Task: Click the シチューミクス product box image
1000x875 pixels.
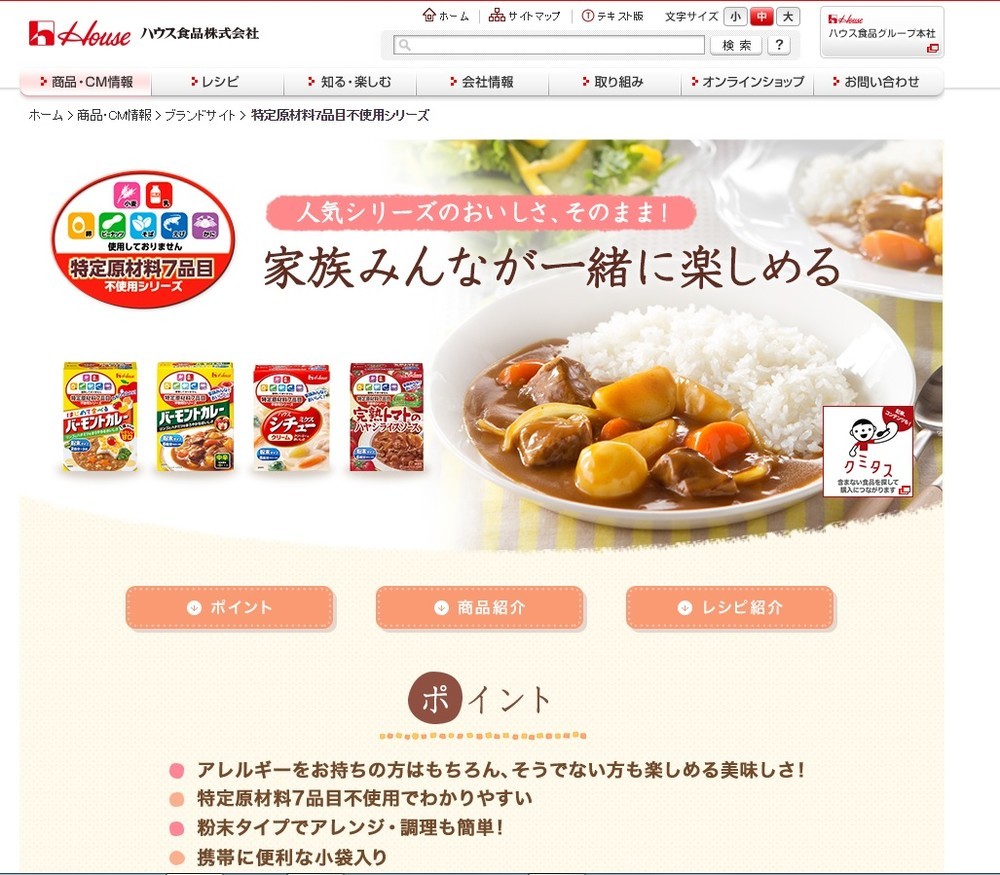Action: (x=291, y=418)
